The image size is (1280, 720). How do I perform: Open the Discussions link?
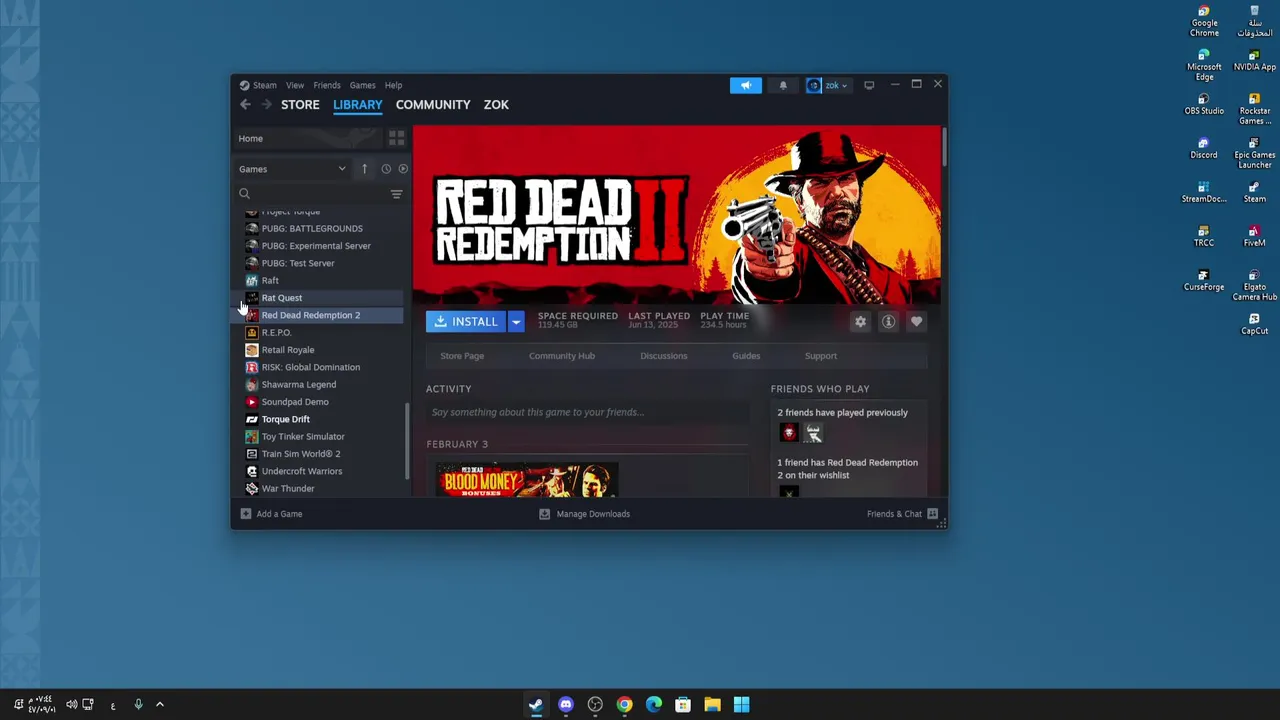point(664,356)
